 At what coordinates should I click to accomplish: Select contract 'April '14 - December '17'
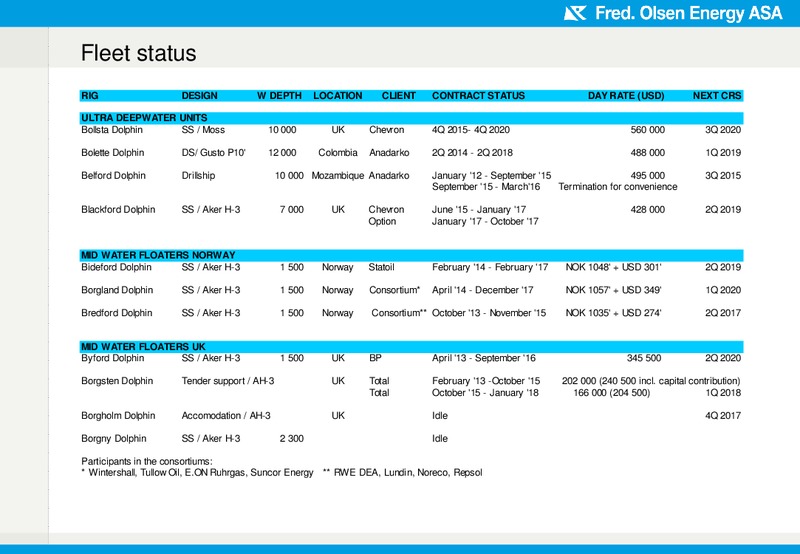coord(483,290)
